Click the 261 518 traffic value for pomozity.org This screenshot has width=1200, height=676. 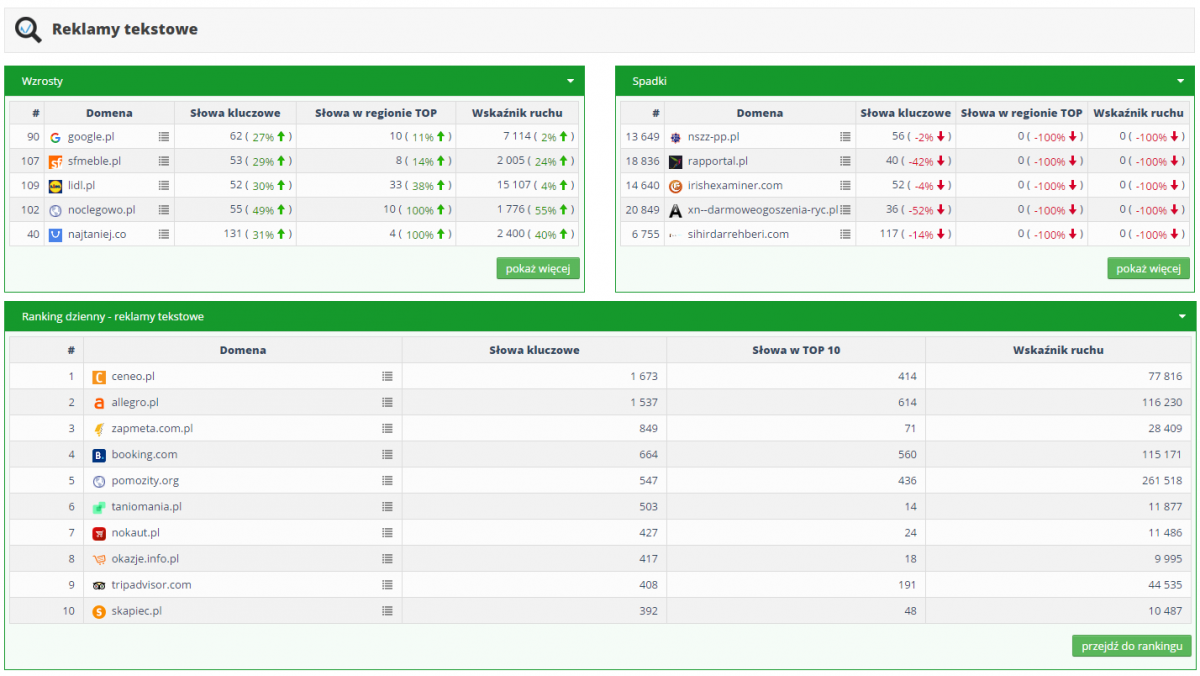[1160, 480]
